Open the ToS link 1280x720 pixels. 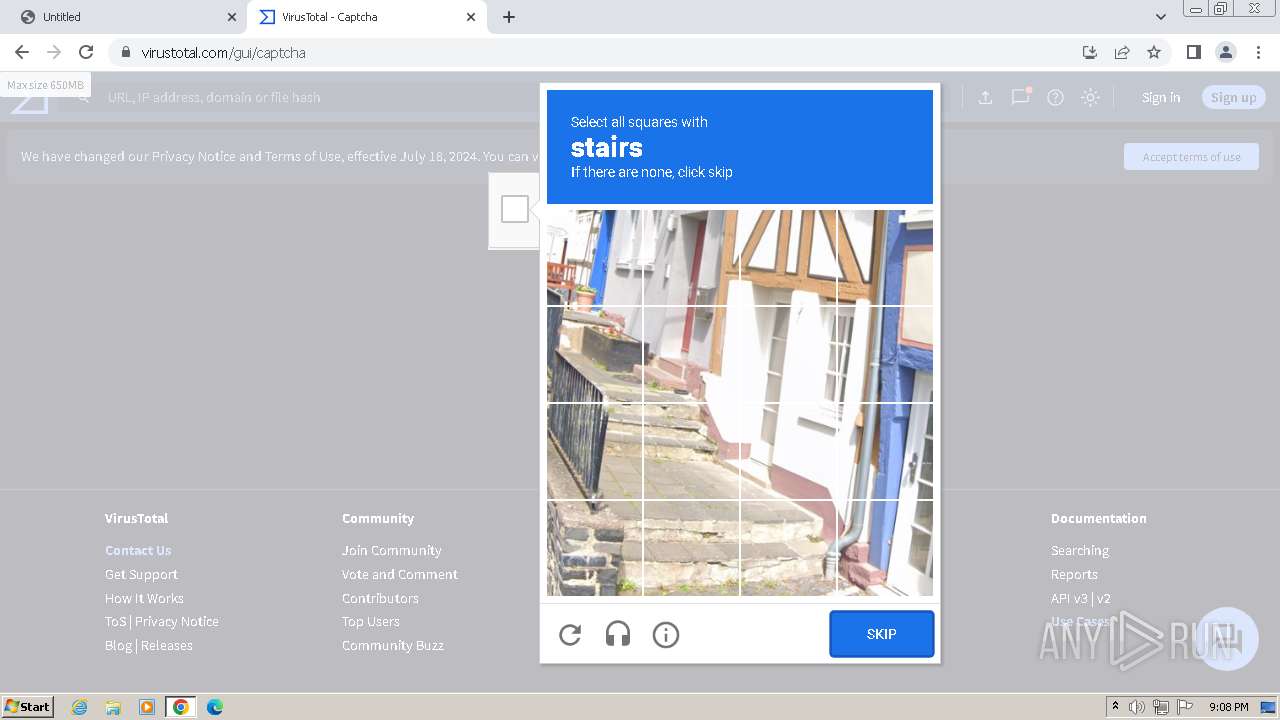coord(116,621)
